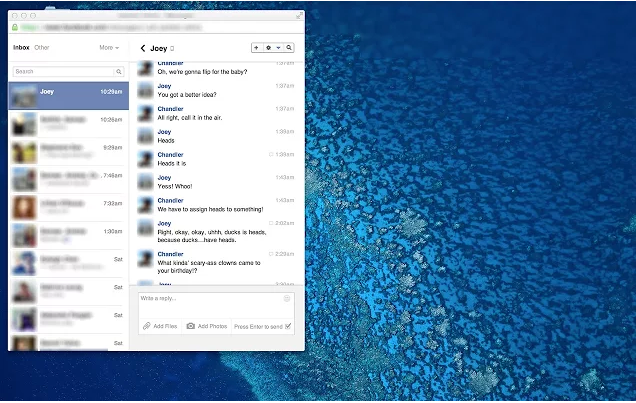Click message What kinda' scary-ass clowns came
Viewport: 636px width, 403px height.
click(209, 267)
